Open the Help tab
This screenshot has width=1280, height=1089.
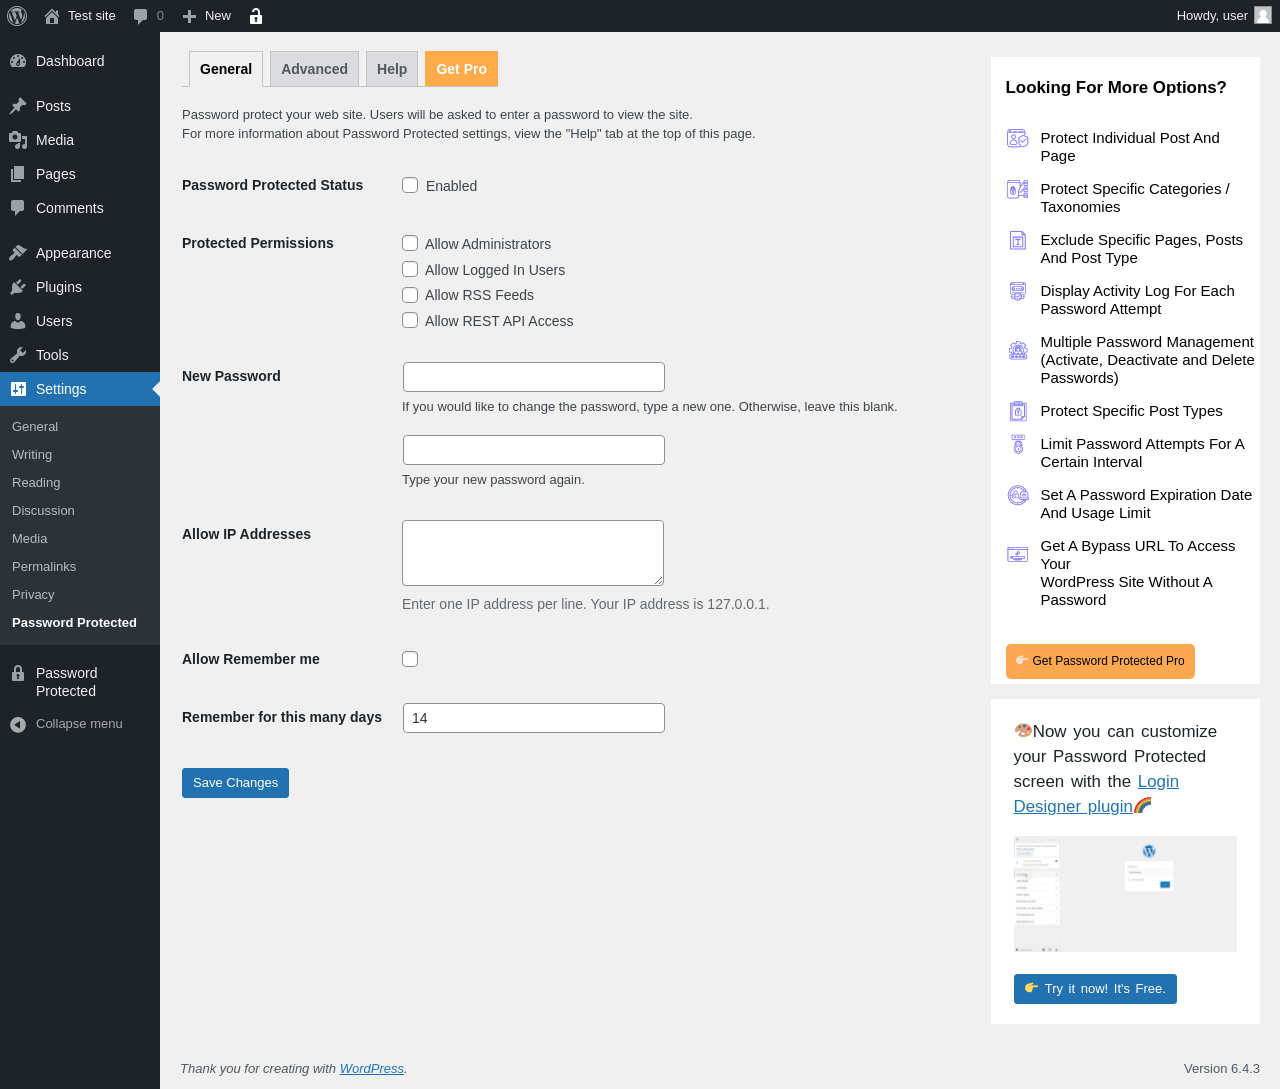pos(392,69)
